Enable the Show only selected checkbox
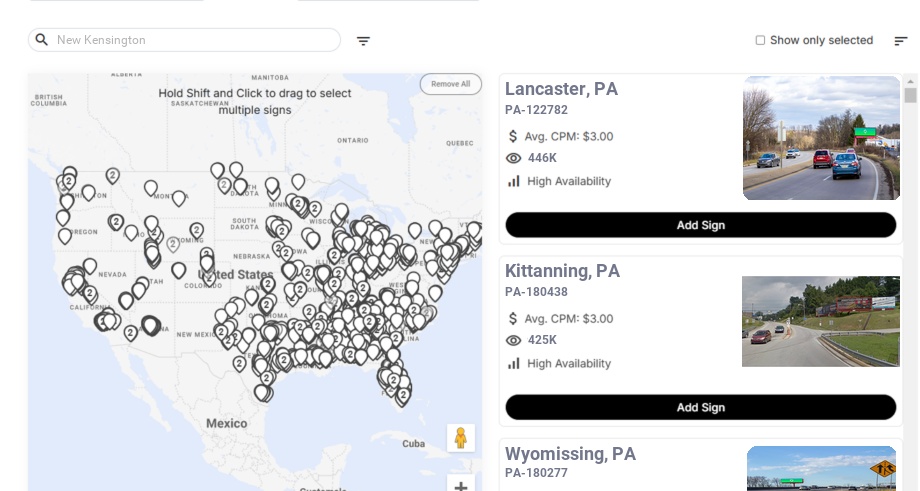Image resolution: width=920 pixels, height=491 pixels. (760, 40)
